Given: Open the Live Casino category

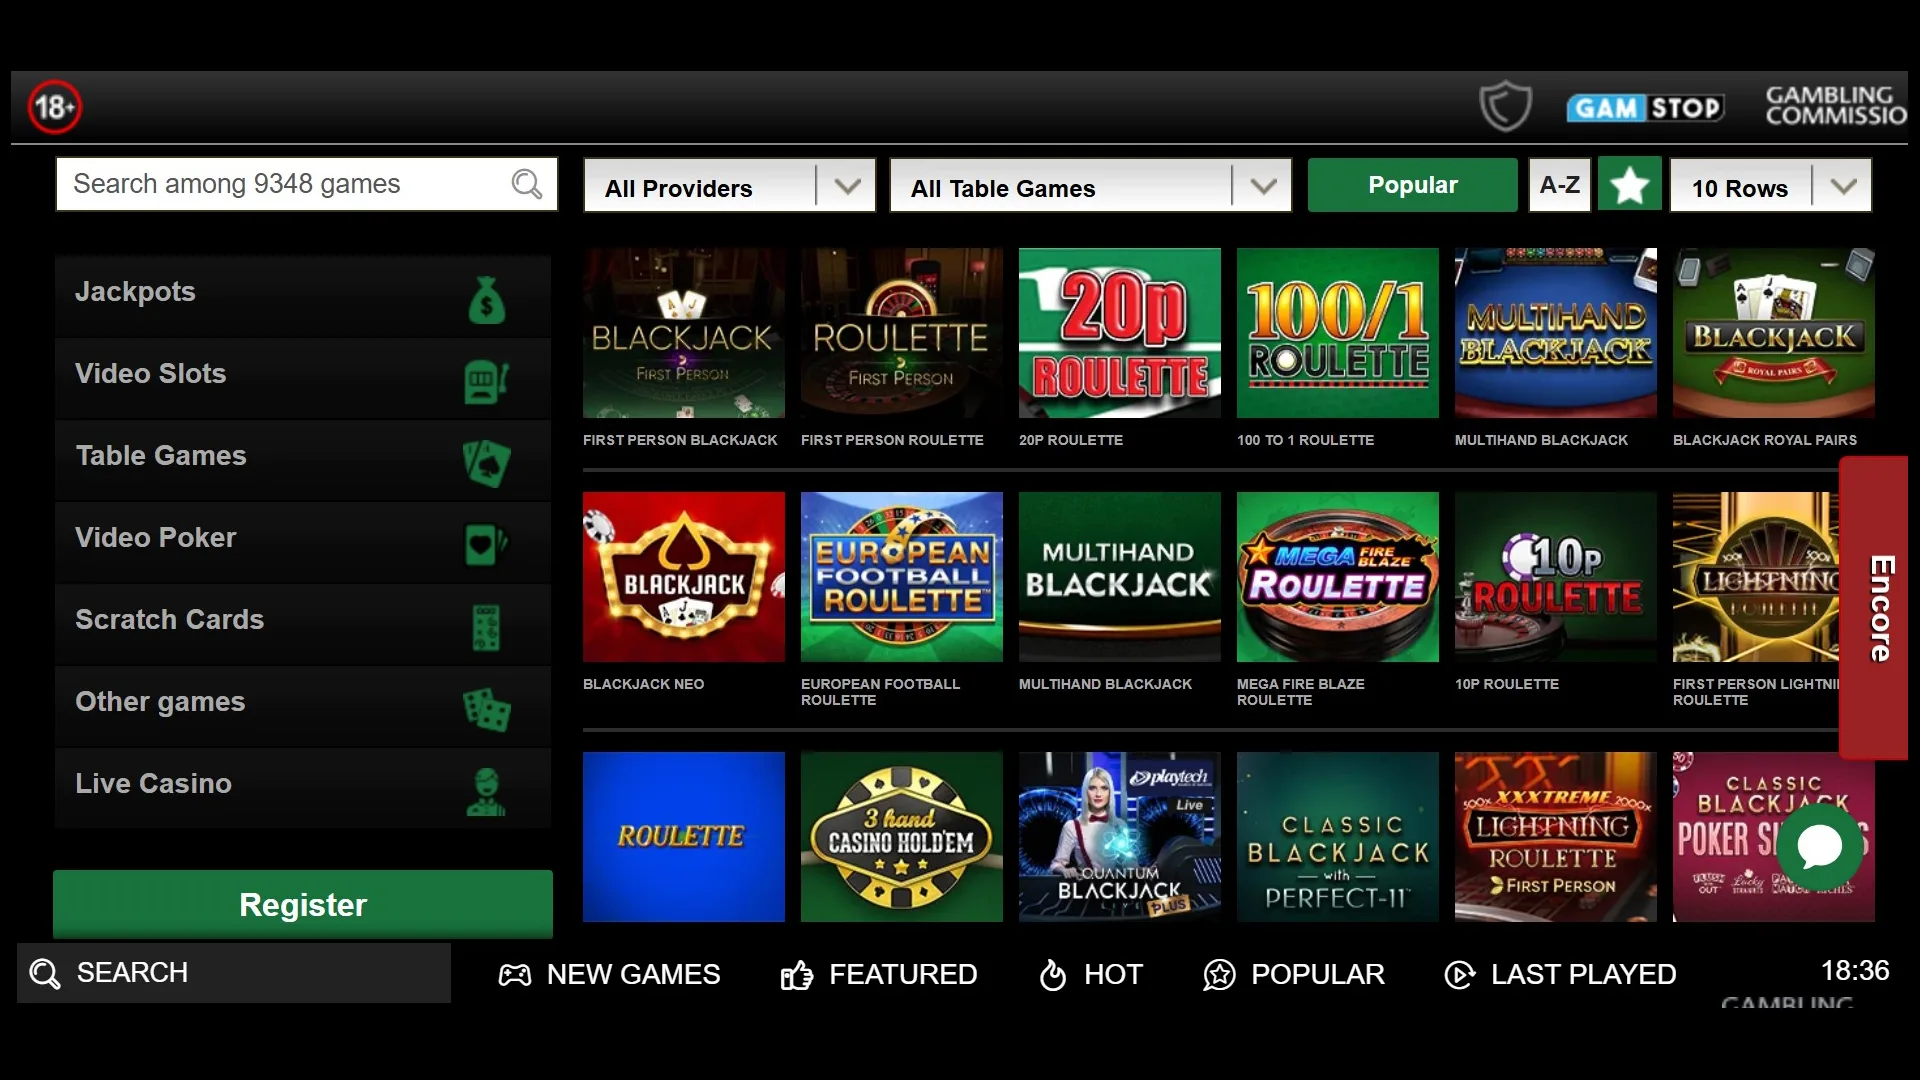Looking at the screenshot, I should coord(303,788).
